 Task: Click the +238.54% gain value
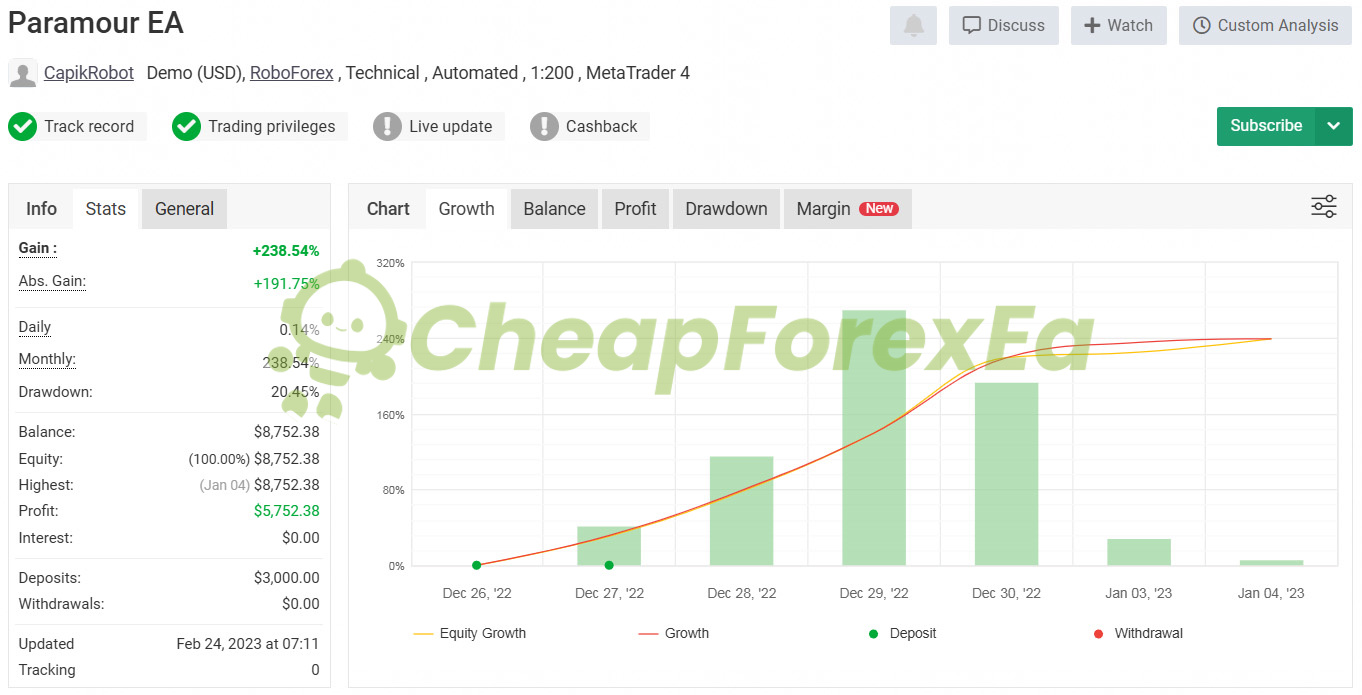pos(286,251)
